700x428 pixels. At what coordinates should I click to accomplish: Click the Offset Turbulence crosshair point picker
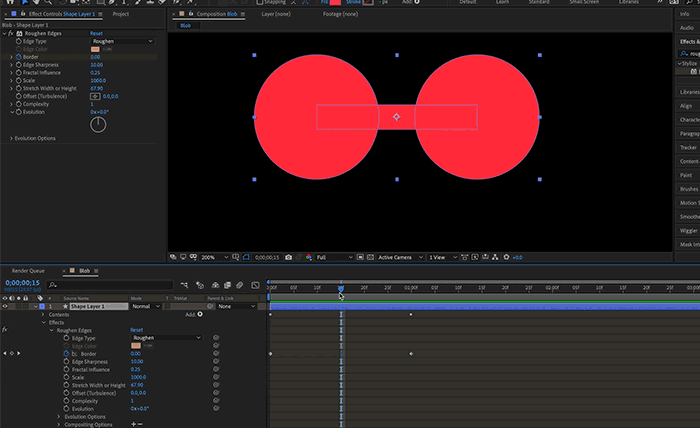coord(95,96)
